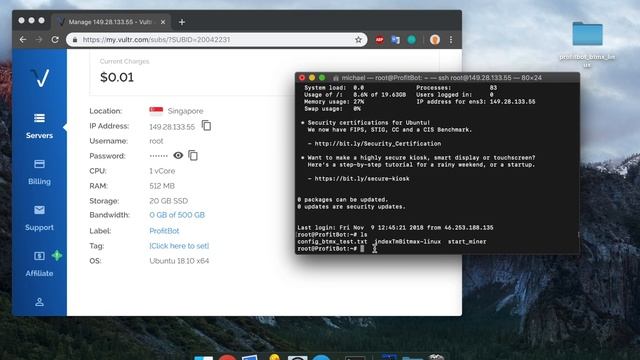
Task: Close the Manage 149.28.133.55 tab
Action: point(163,22)
